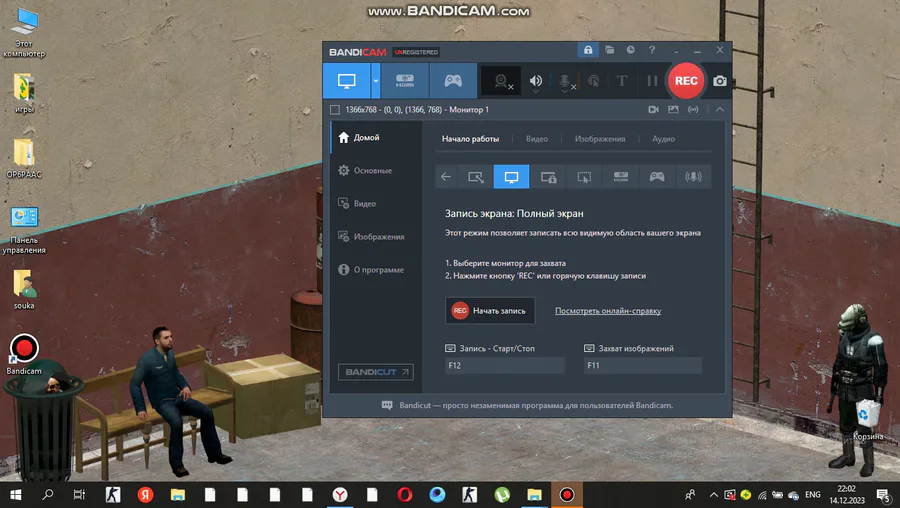This screenshot has height=508, width=900.
Task: Select the Bandicam desktop shortcut
Action: [x=24, y=355]
